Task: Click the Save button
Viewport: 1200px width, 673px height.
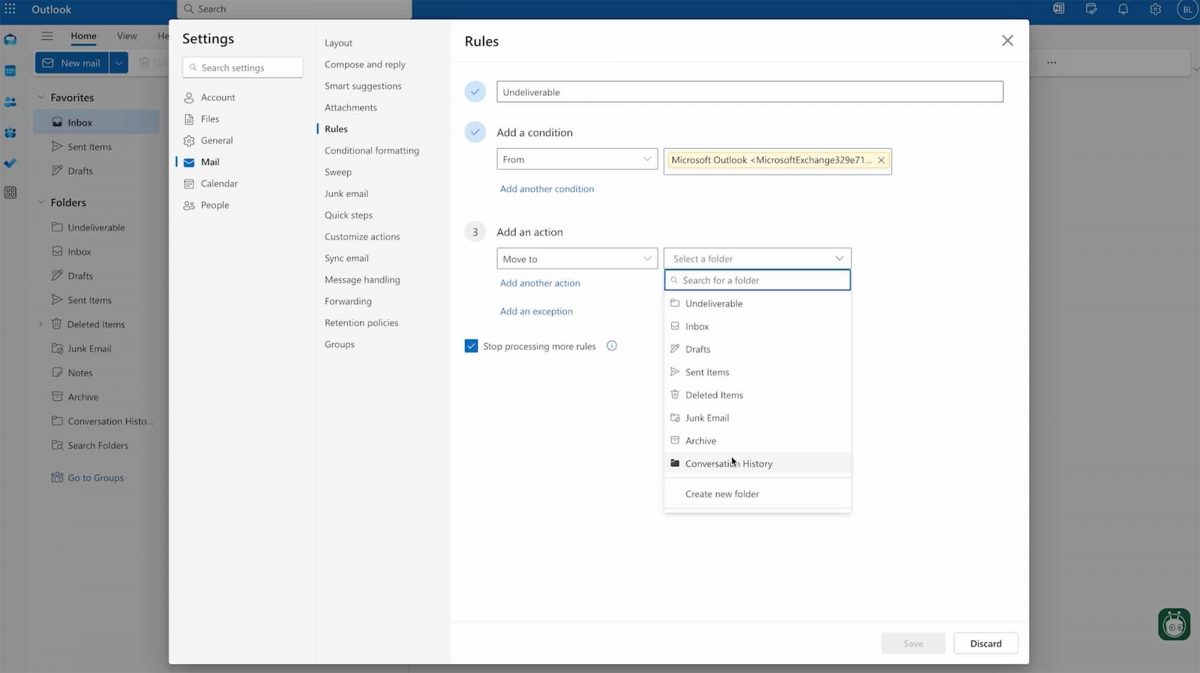Action: (913, 644)
